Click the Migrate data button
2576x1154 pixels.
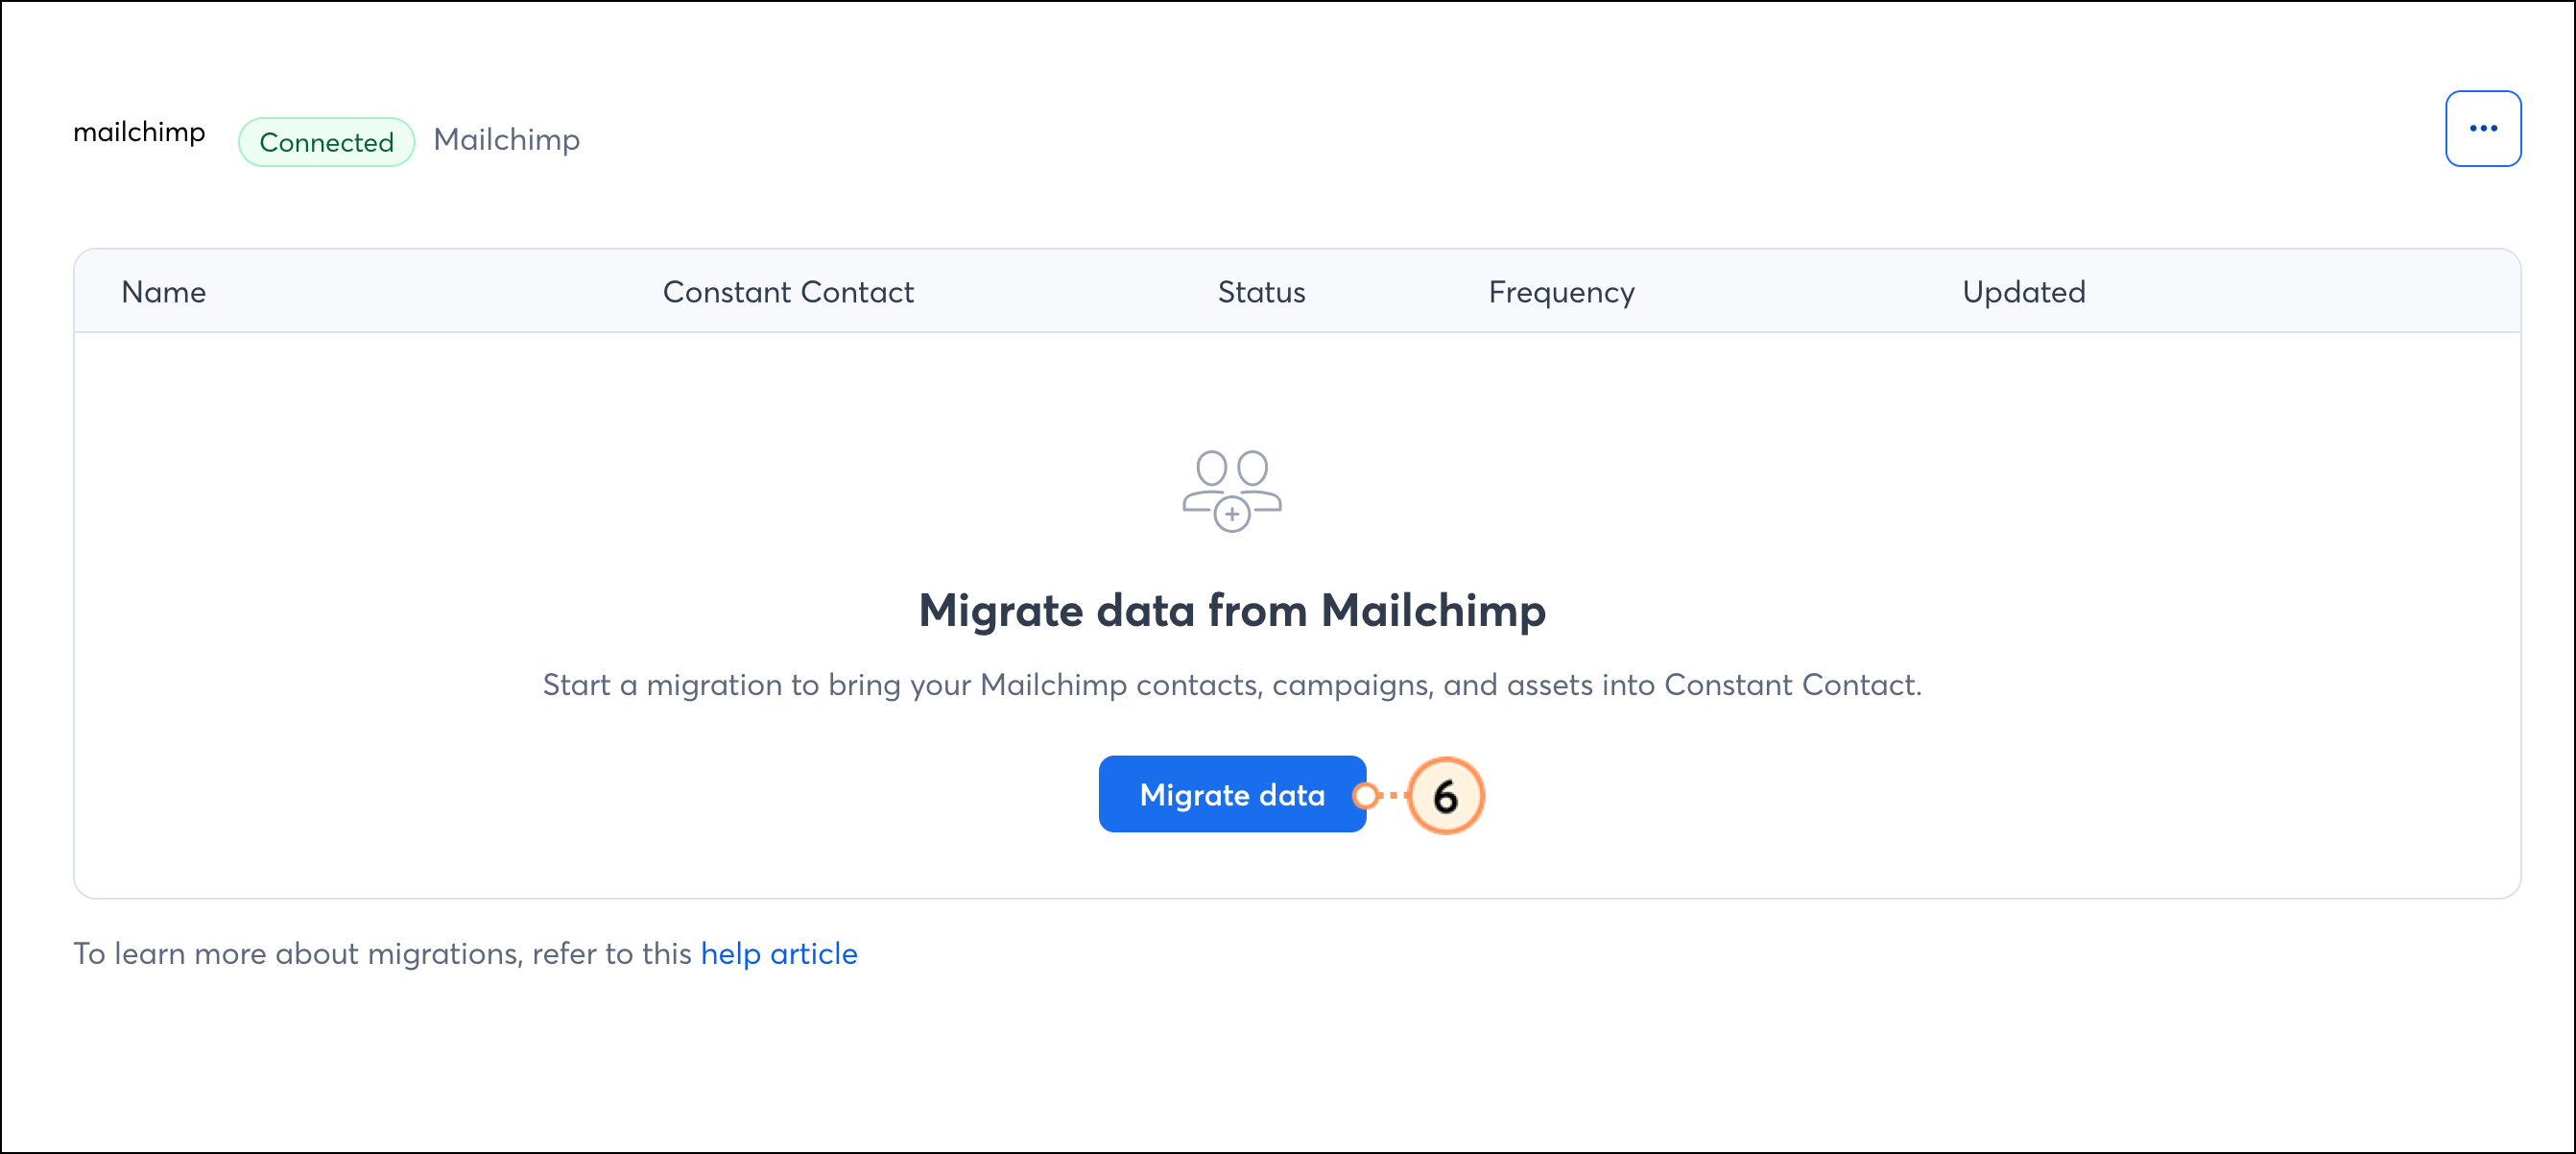pos(1232,794)
